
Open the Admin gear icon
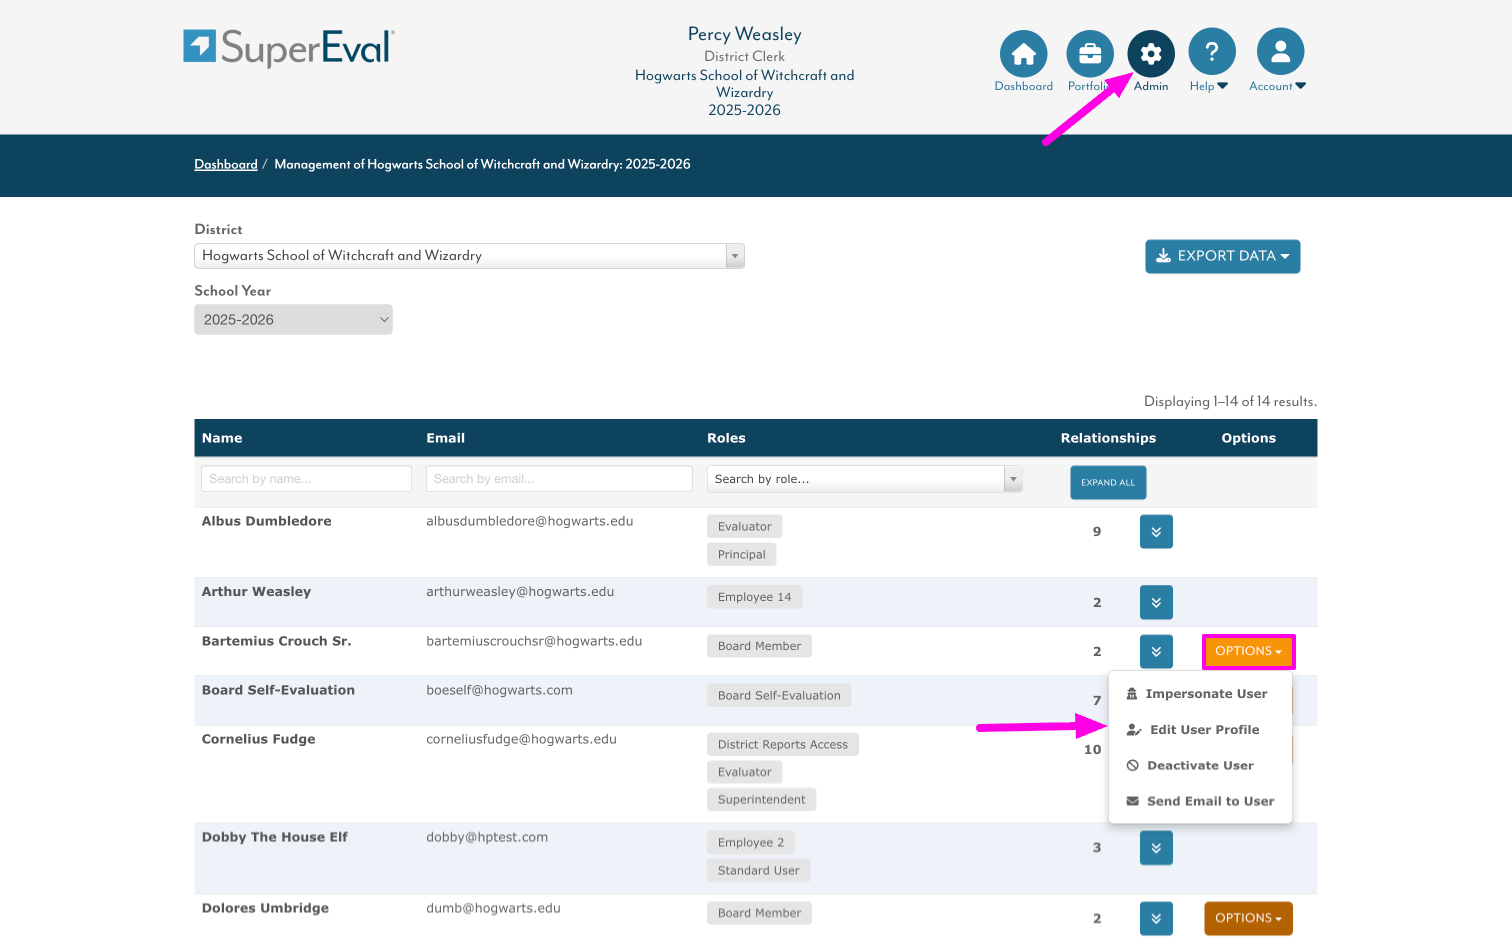coord(1151,53)
